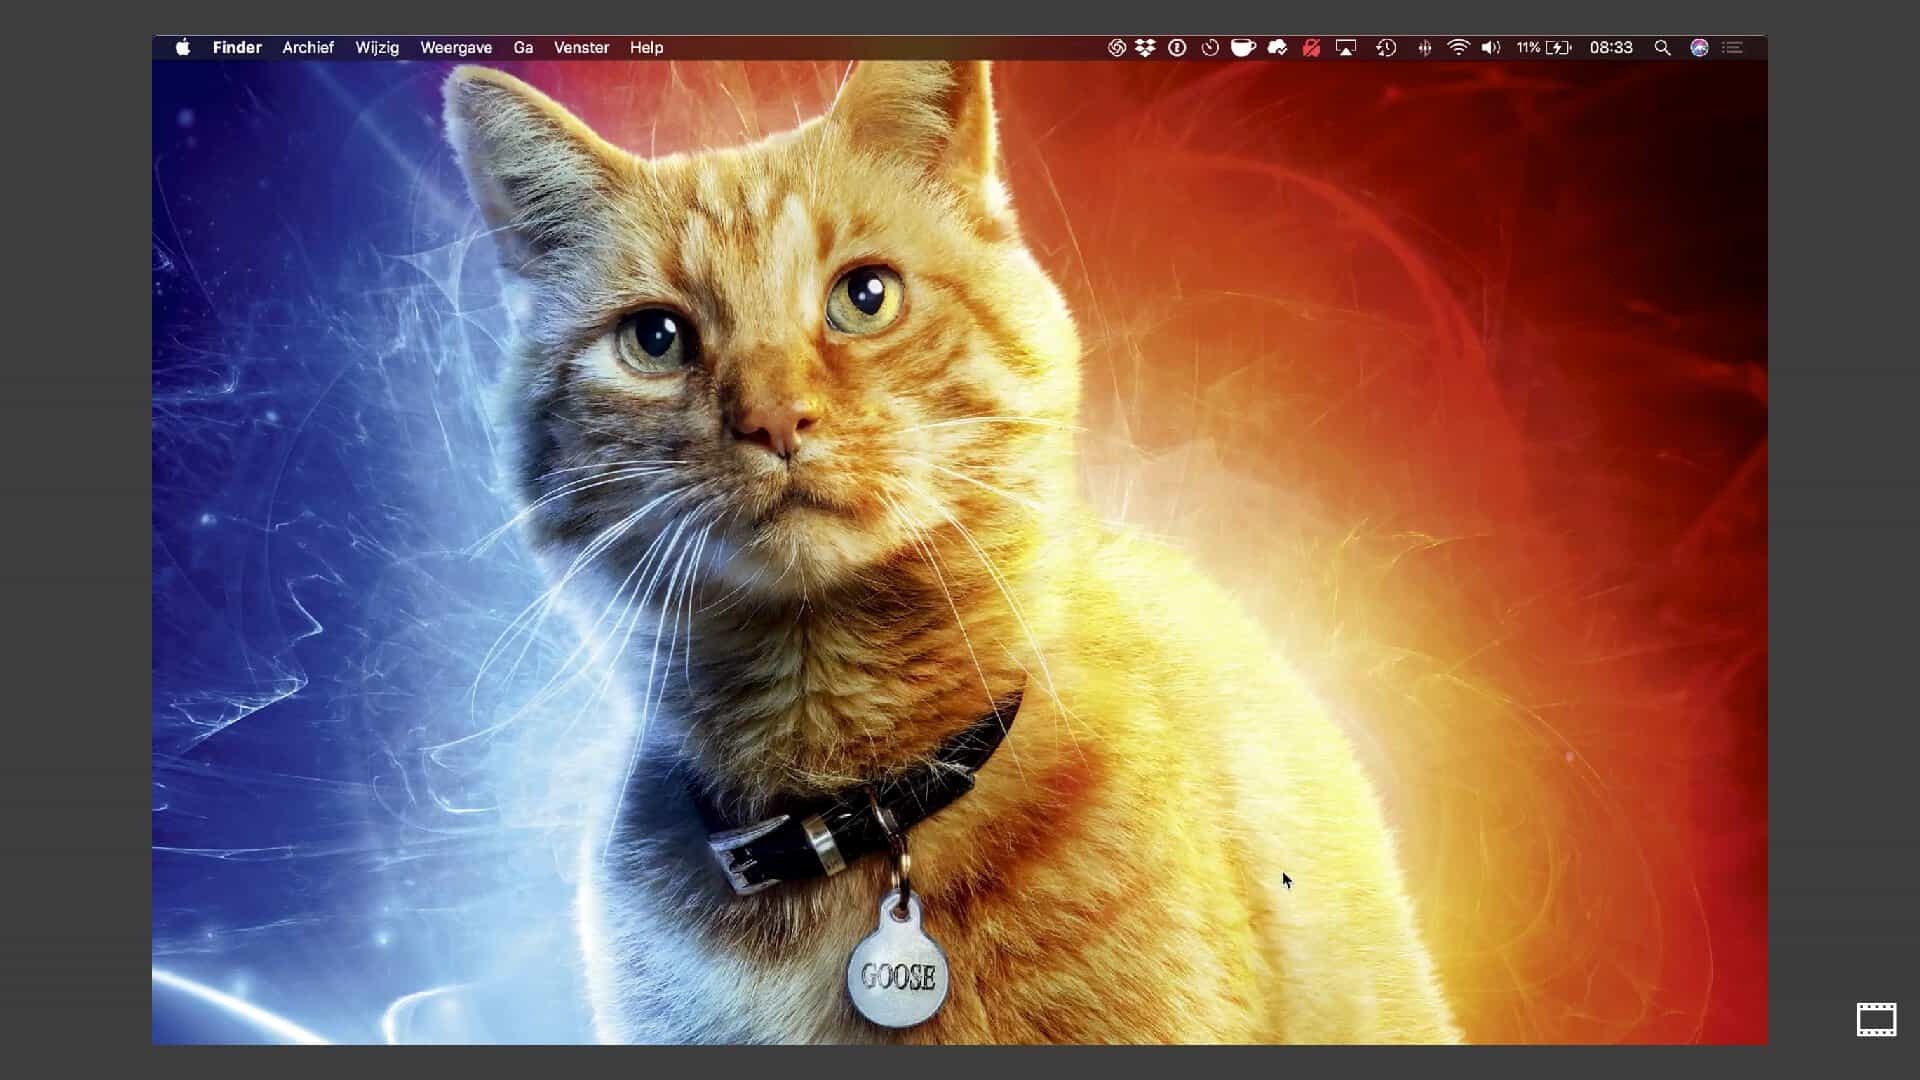This screenshot has width=1920, height=1080.
Task: Show battery status at 11%
Action: click(1544, 47)
